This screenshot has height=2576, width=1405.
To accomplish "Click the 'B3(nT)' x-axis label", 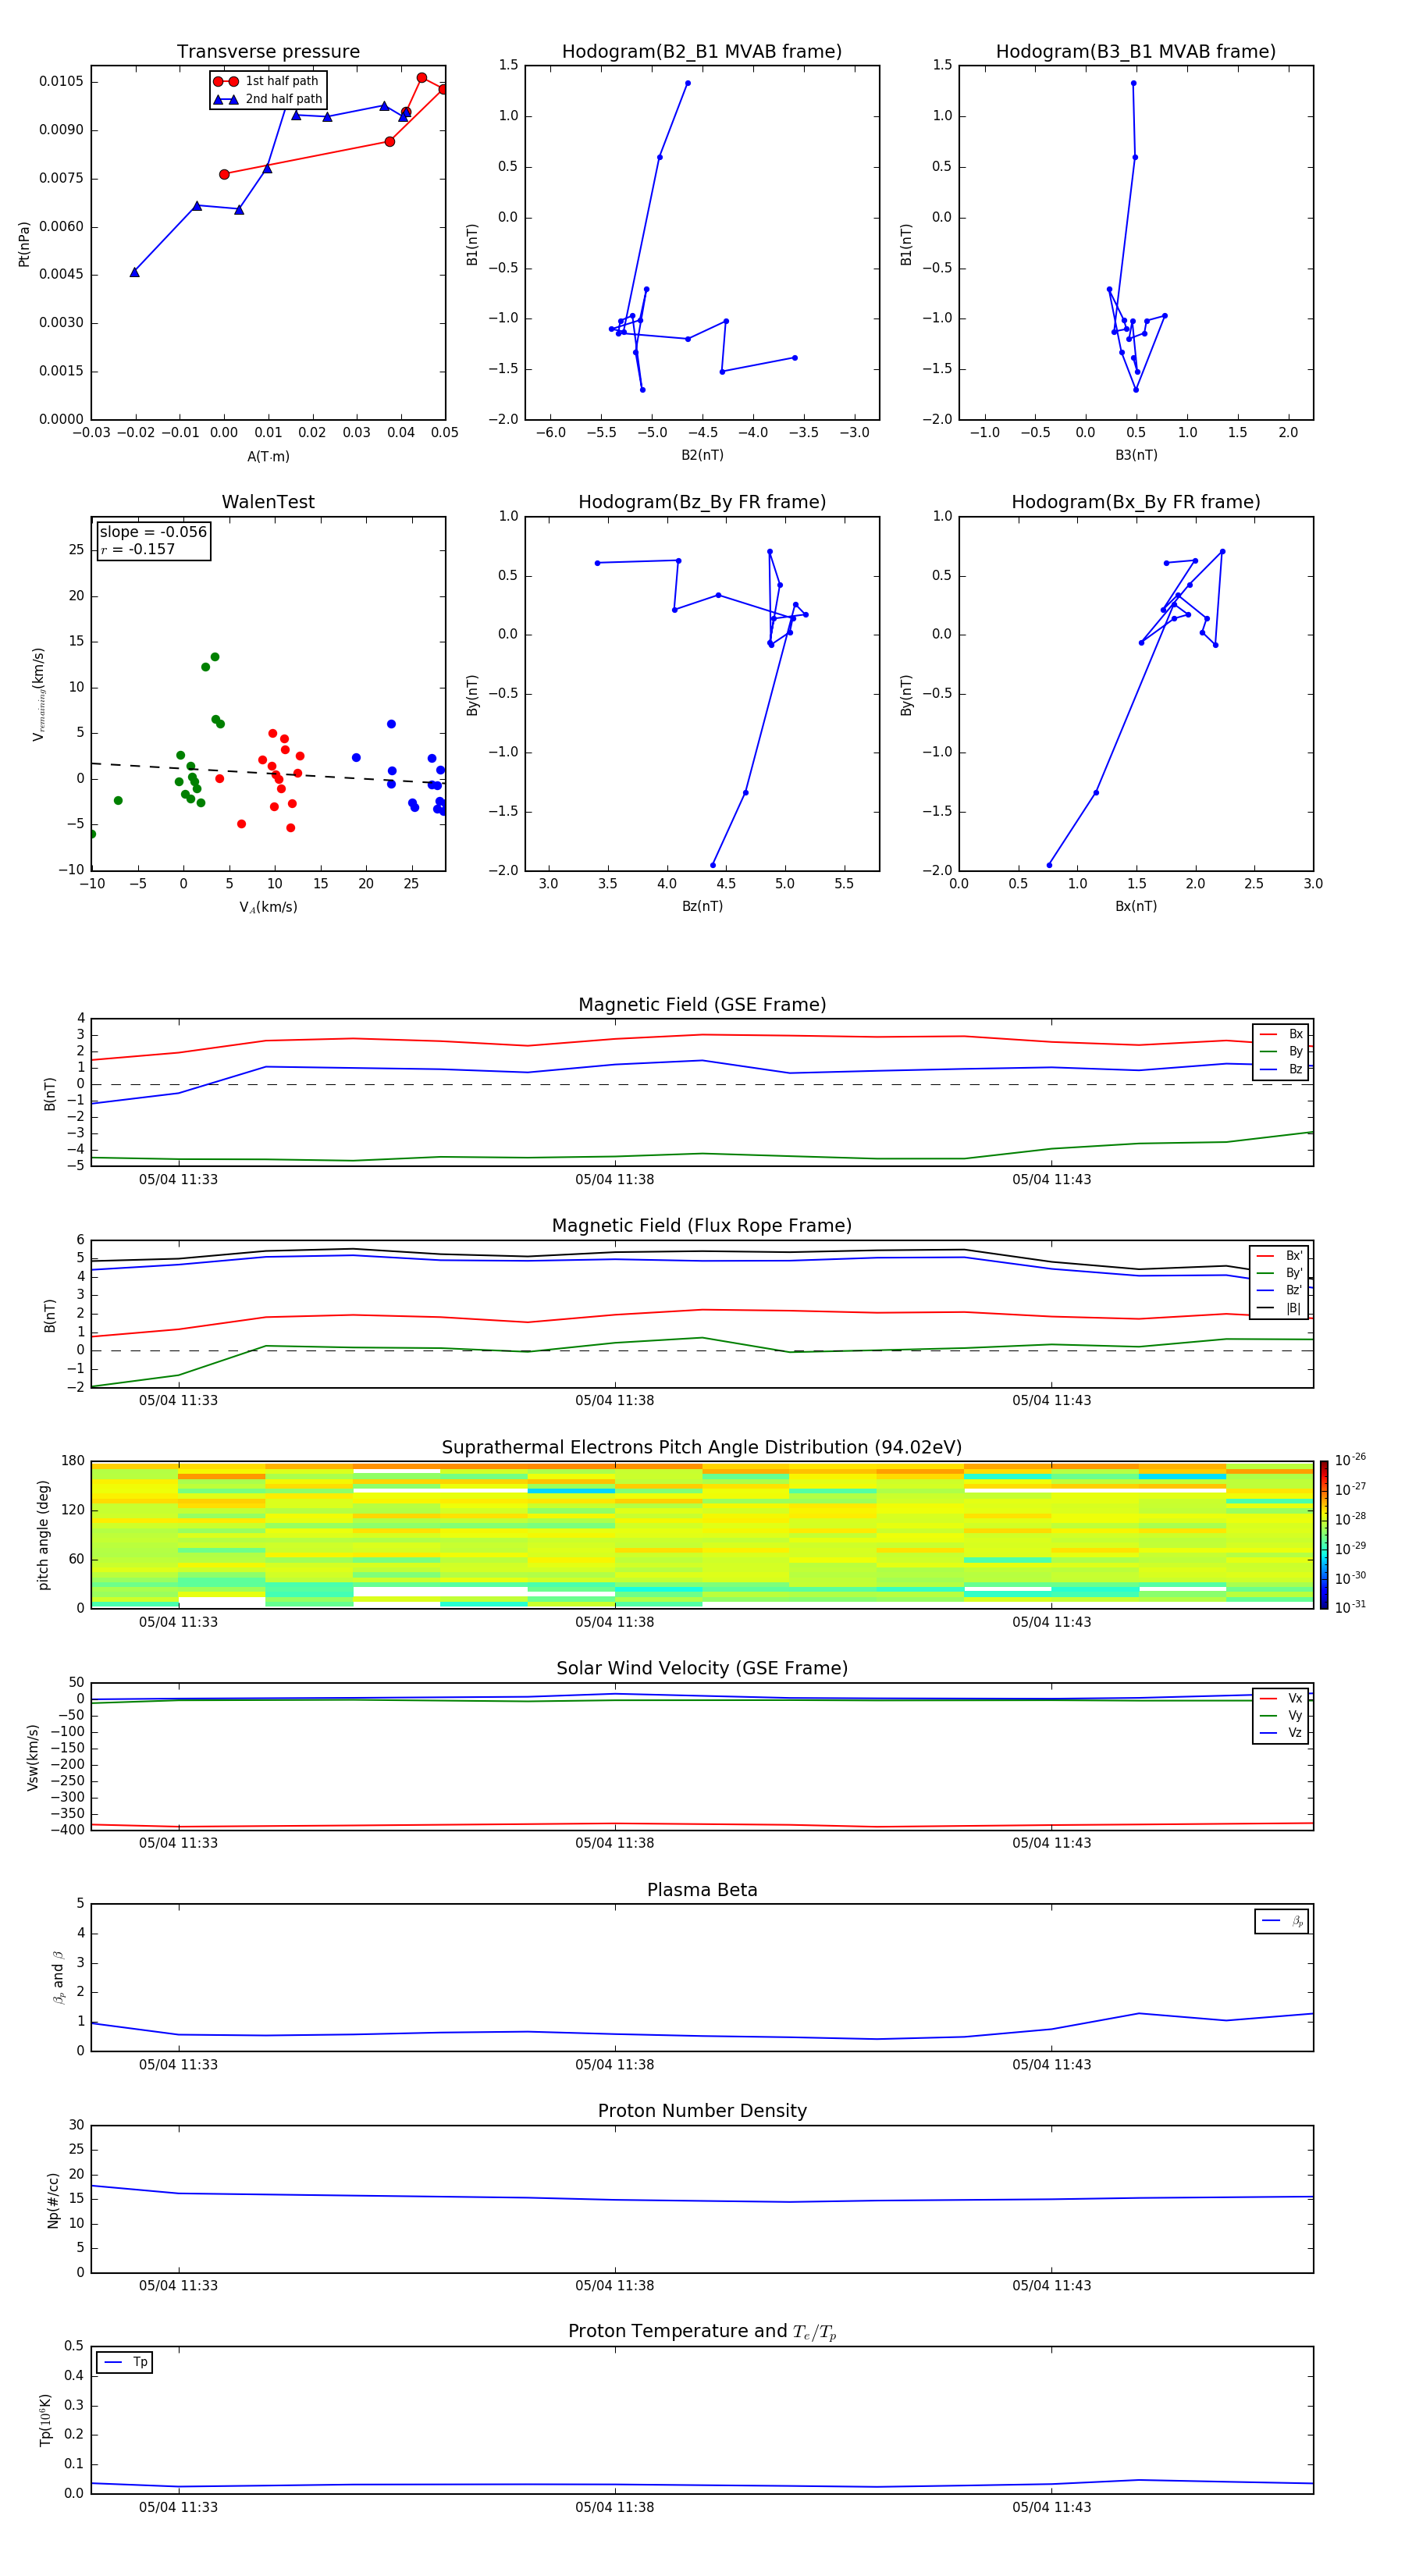I will coord(1136,455).
